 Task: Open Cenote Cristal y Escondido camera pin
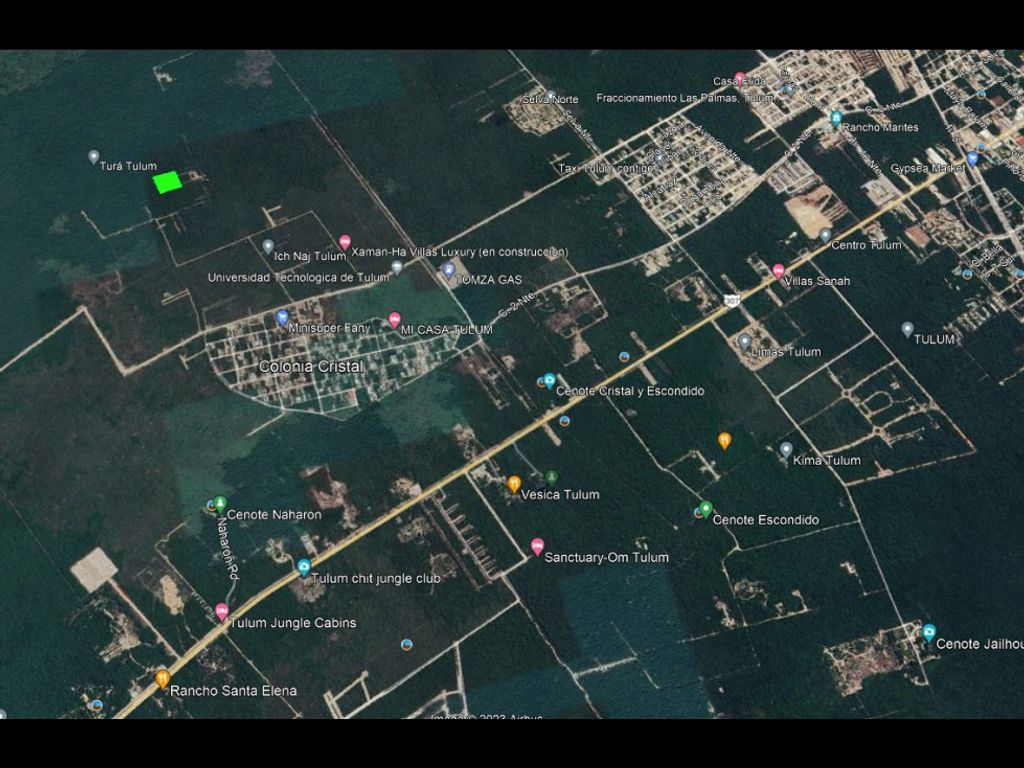pos(550,380)
